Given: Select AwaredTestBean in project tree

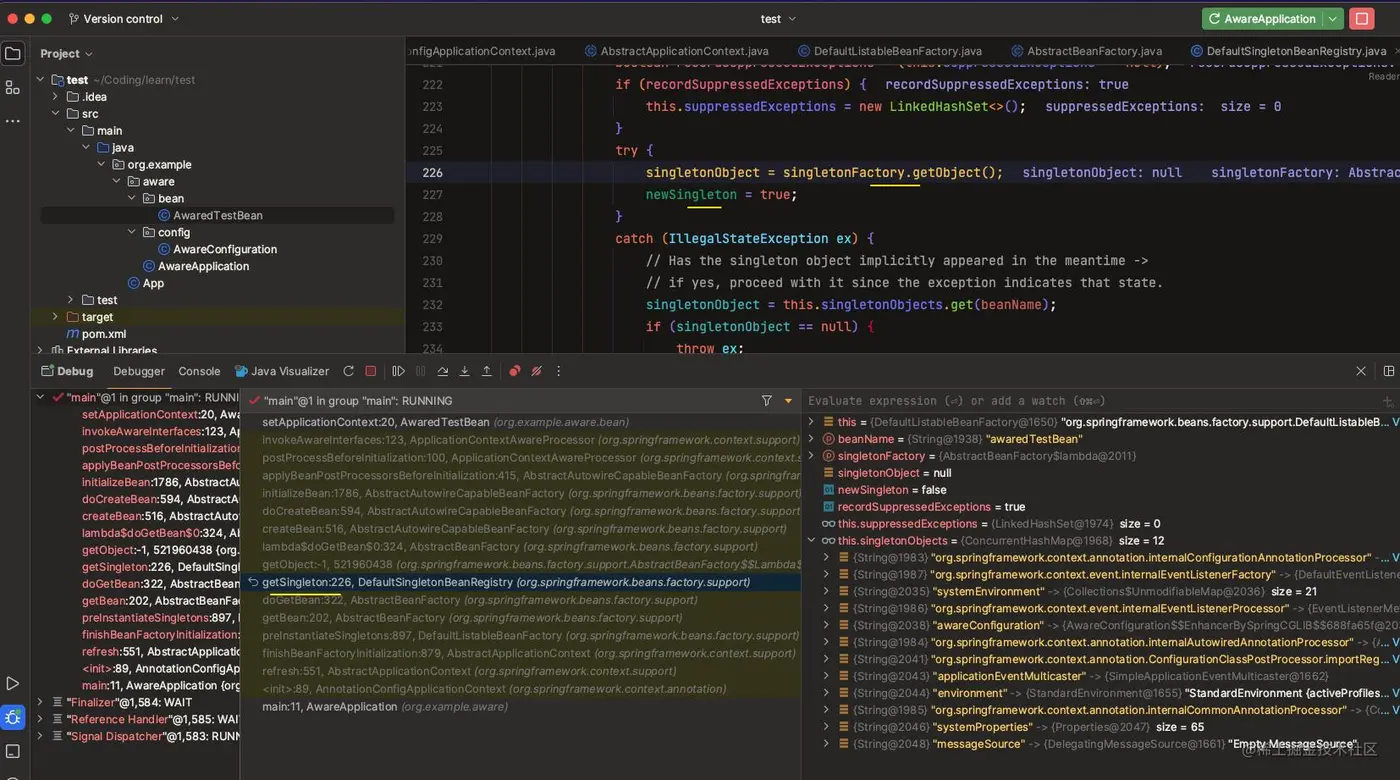Looking at the screenshot, I should click(217, 215).
